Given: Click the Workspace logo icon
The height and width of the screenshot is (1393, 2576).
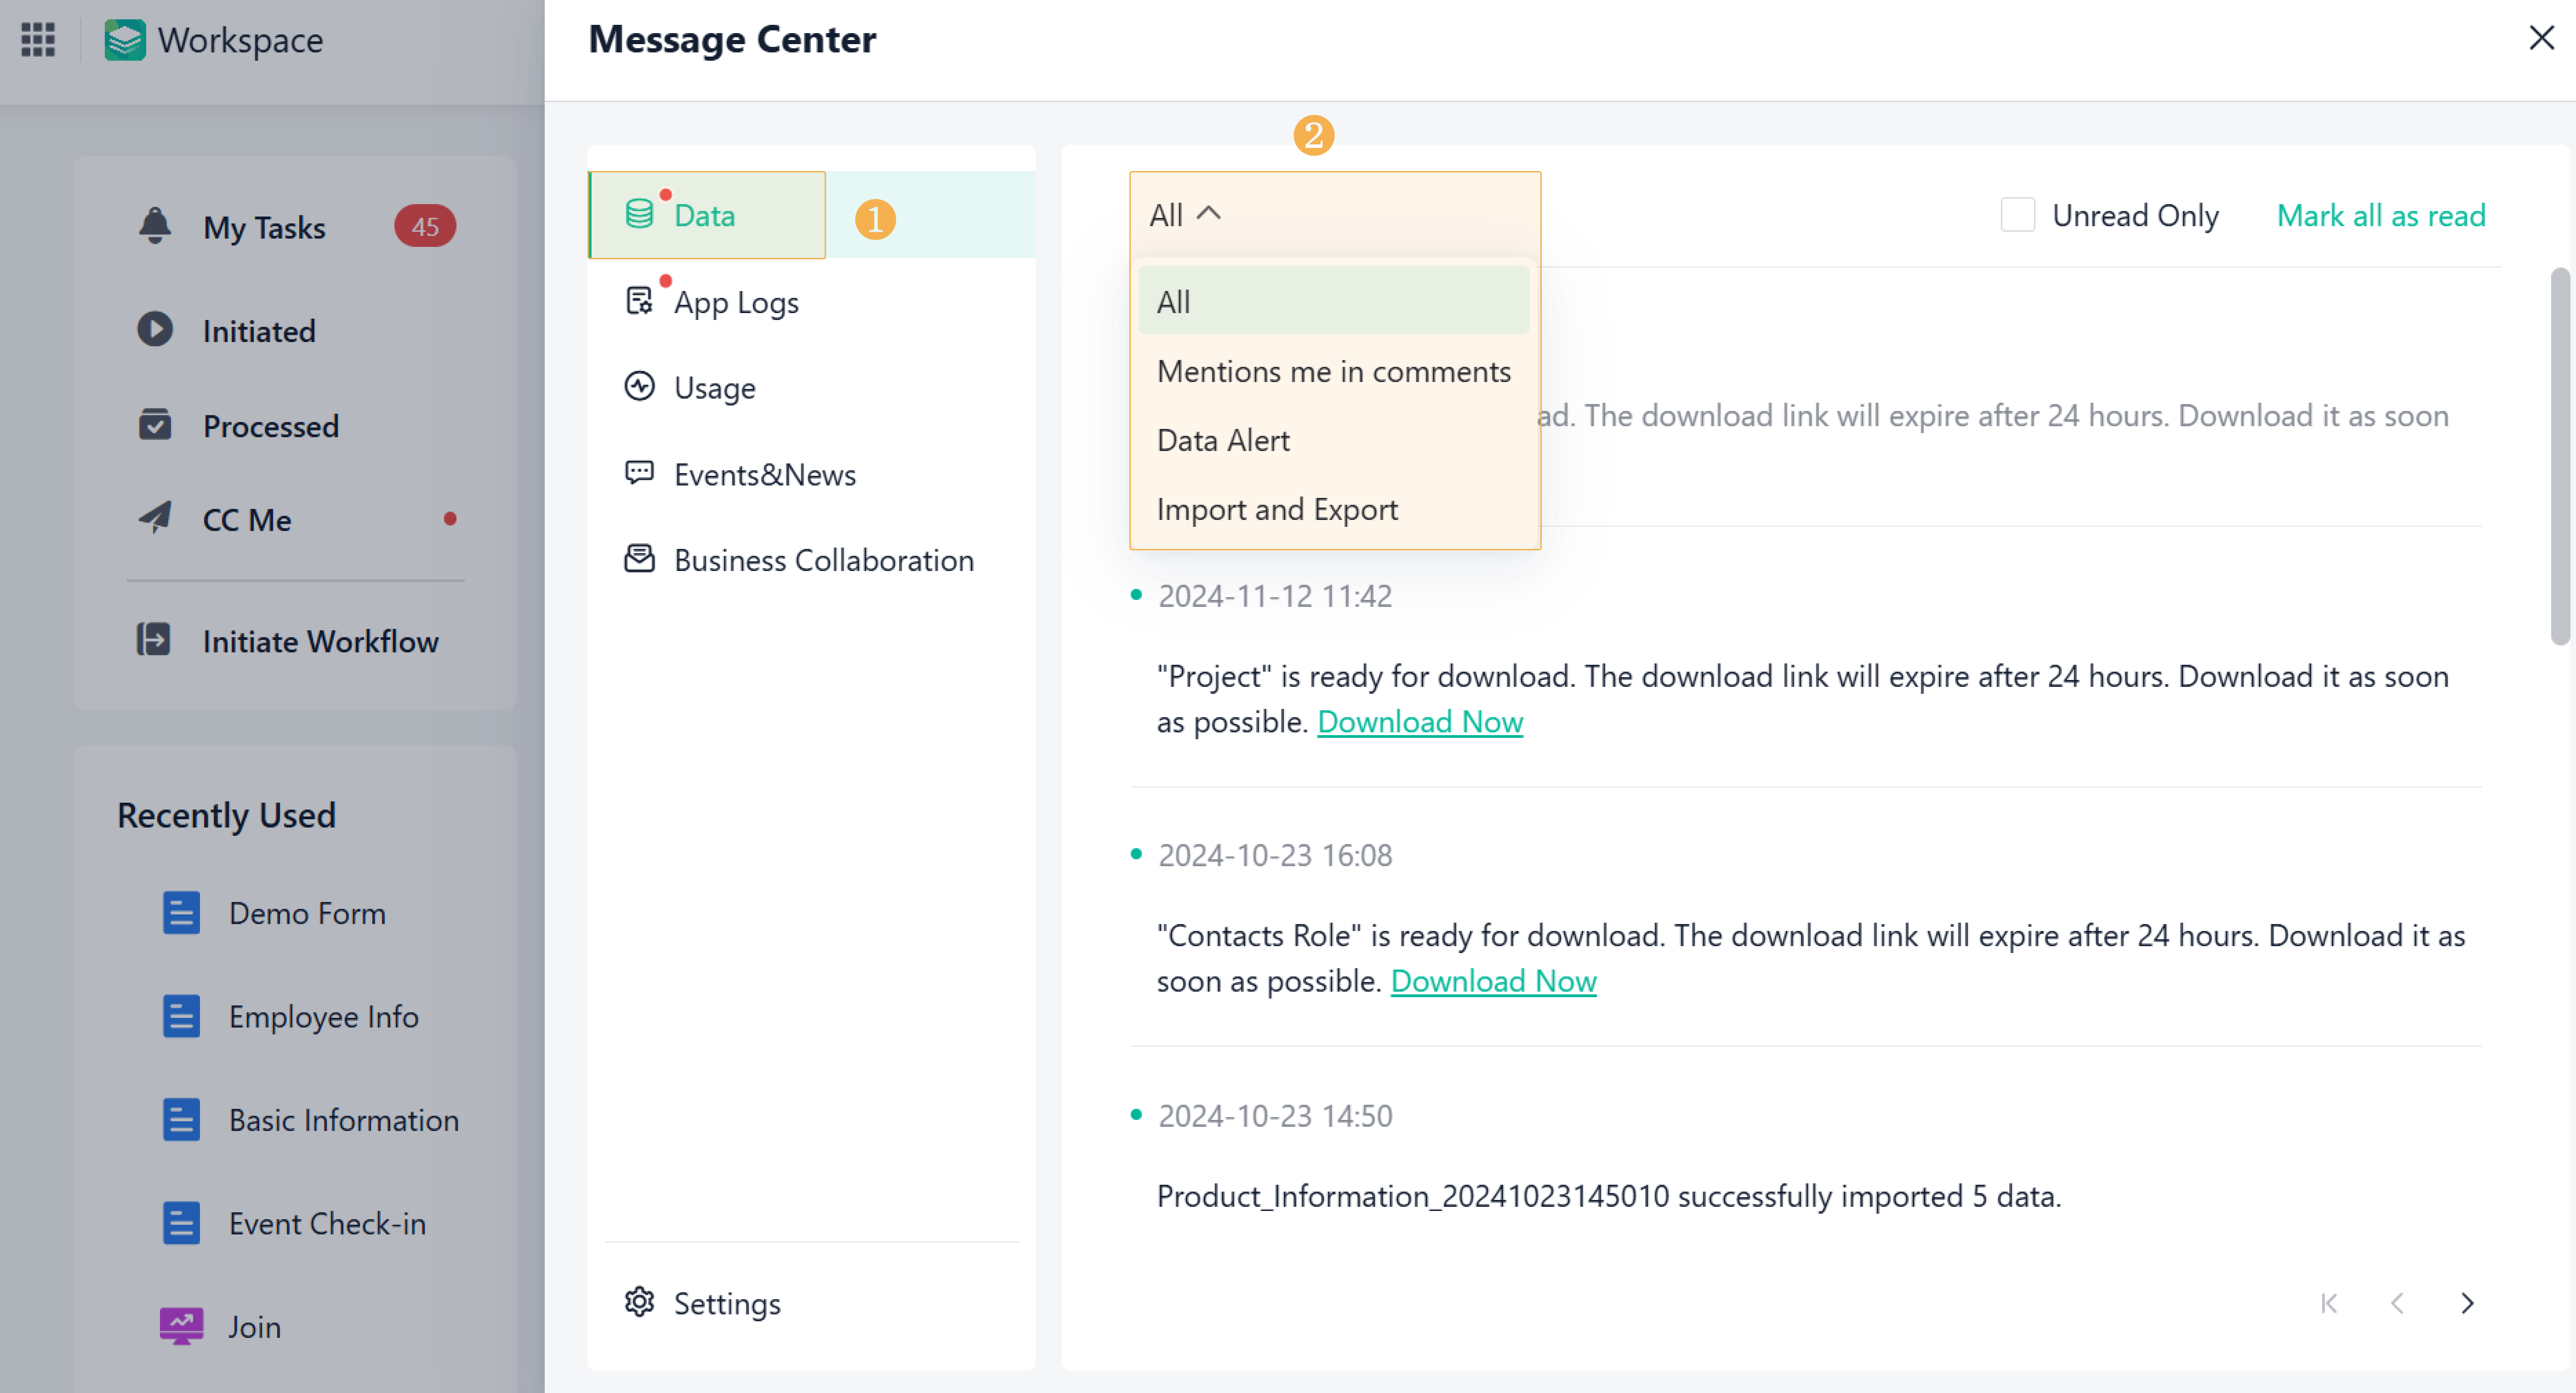Looking at the screenshot, I should pos(125,40).
